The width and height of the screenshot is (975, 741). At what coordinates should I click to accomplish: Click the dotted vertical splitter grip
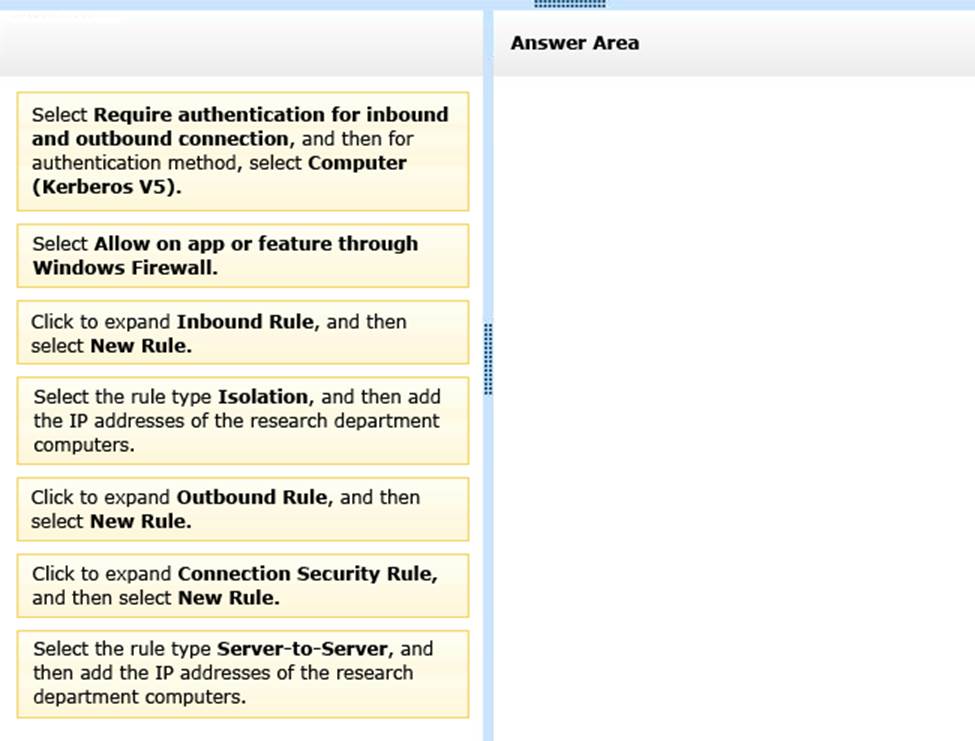click(x=488, y=359)
